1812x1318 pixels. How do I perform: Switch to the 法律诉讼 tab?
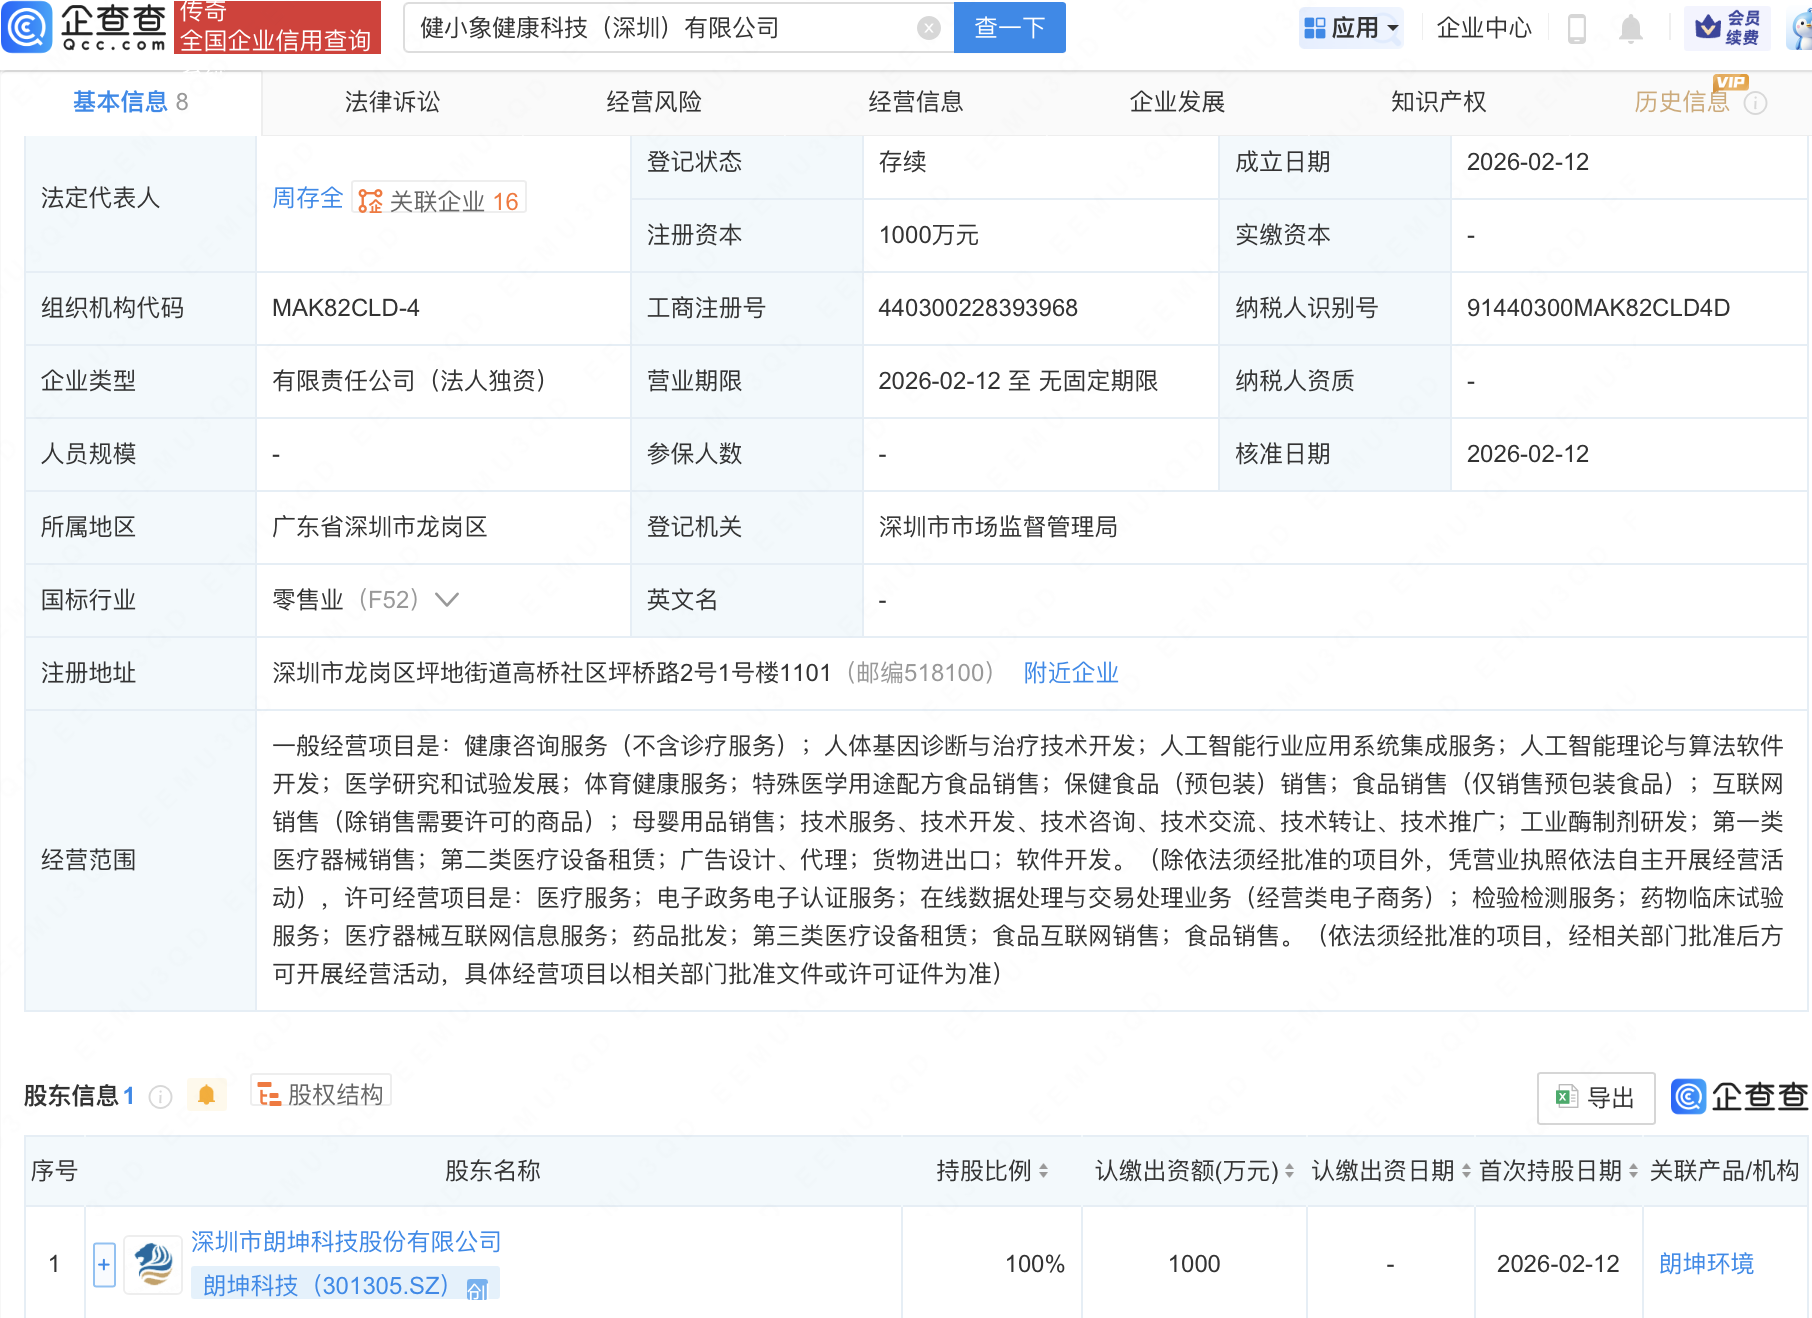[392, 102]
